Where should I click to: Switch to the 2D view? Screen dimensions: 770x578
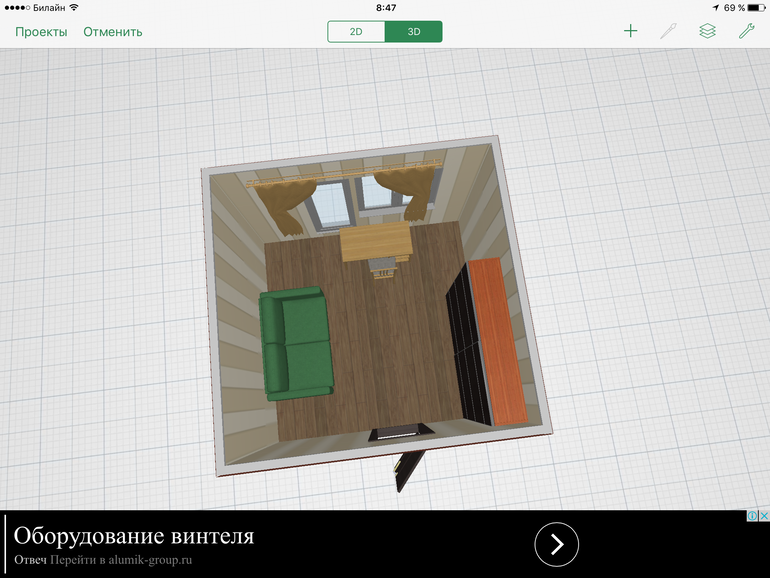tap(356, 31)
